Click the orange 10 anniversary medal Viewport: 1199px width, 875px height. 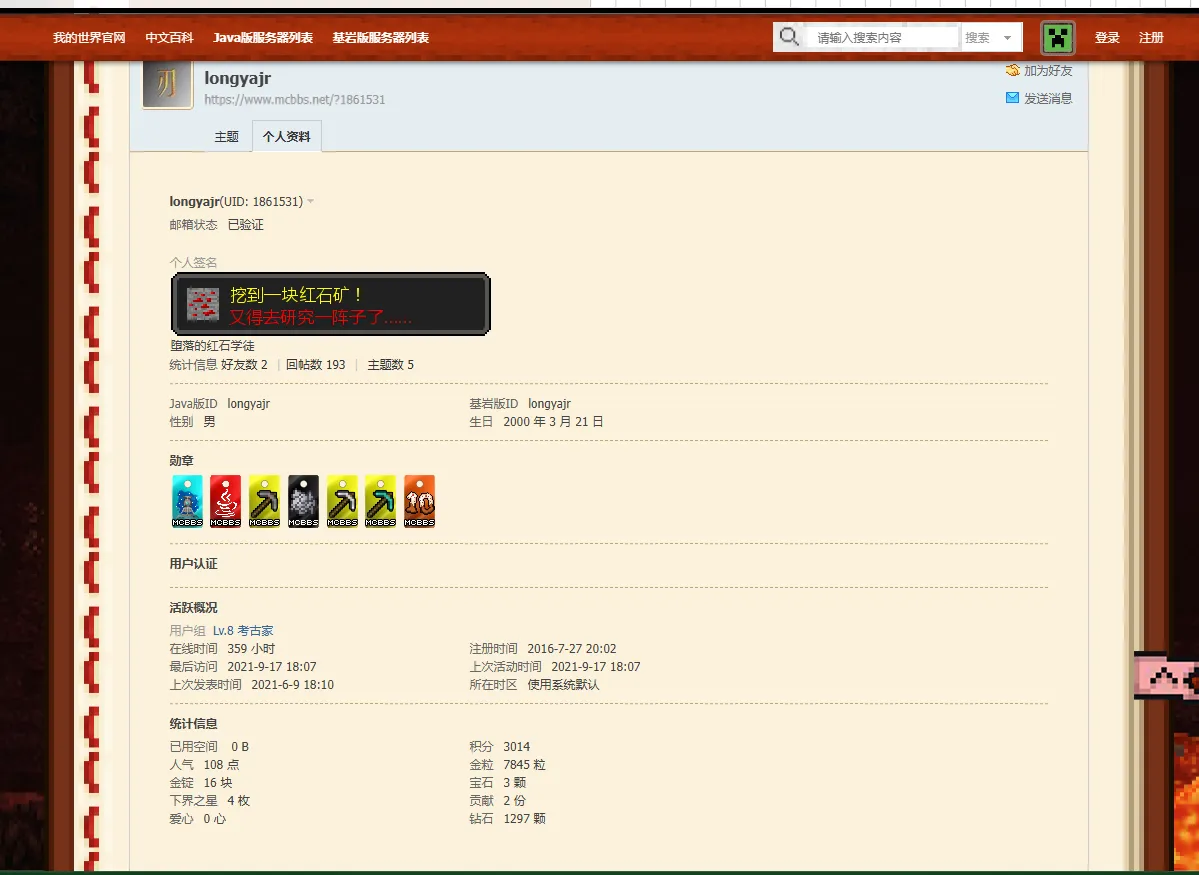pos(420,501)
